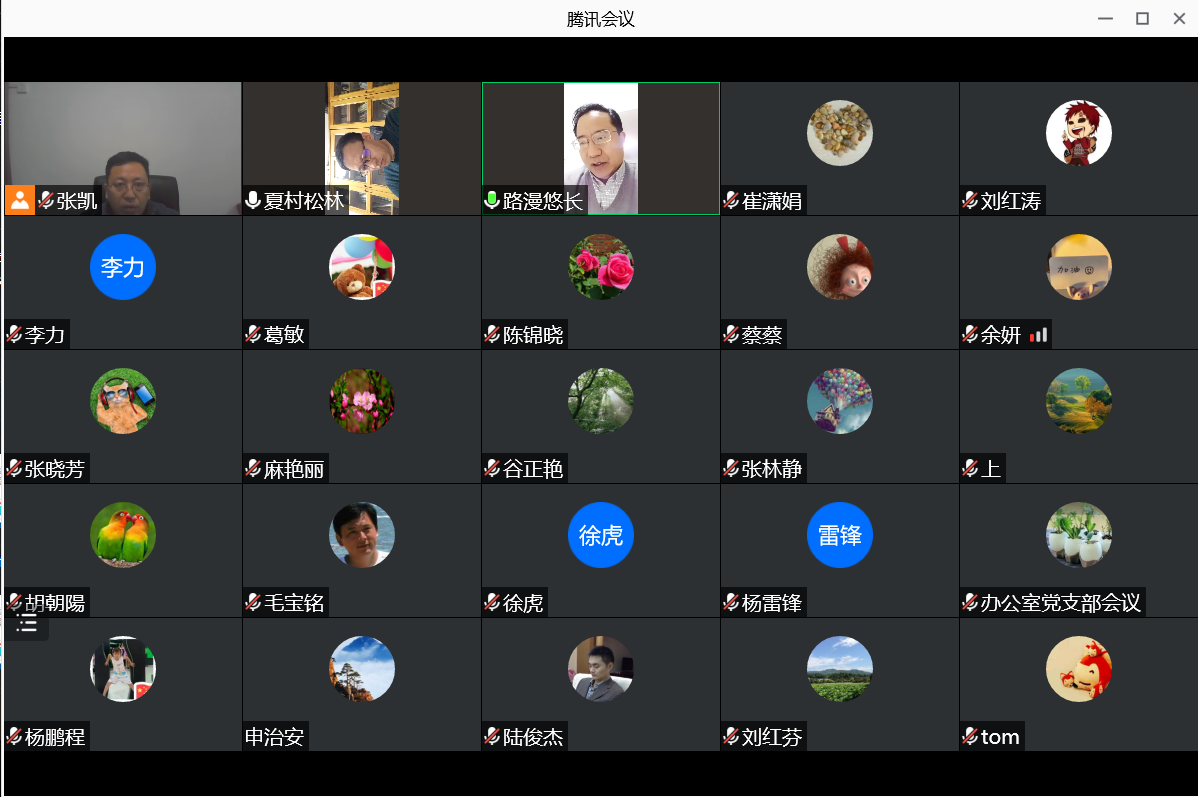Click the microphone icon next to 夏村松林
Screen dimensions: 1198x797
click(x=253, y=201)
